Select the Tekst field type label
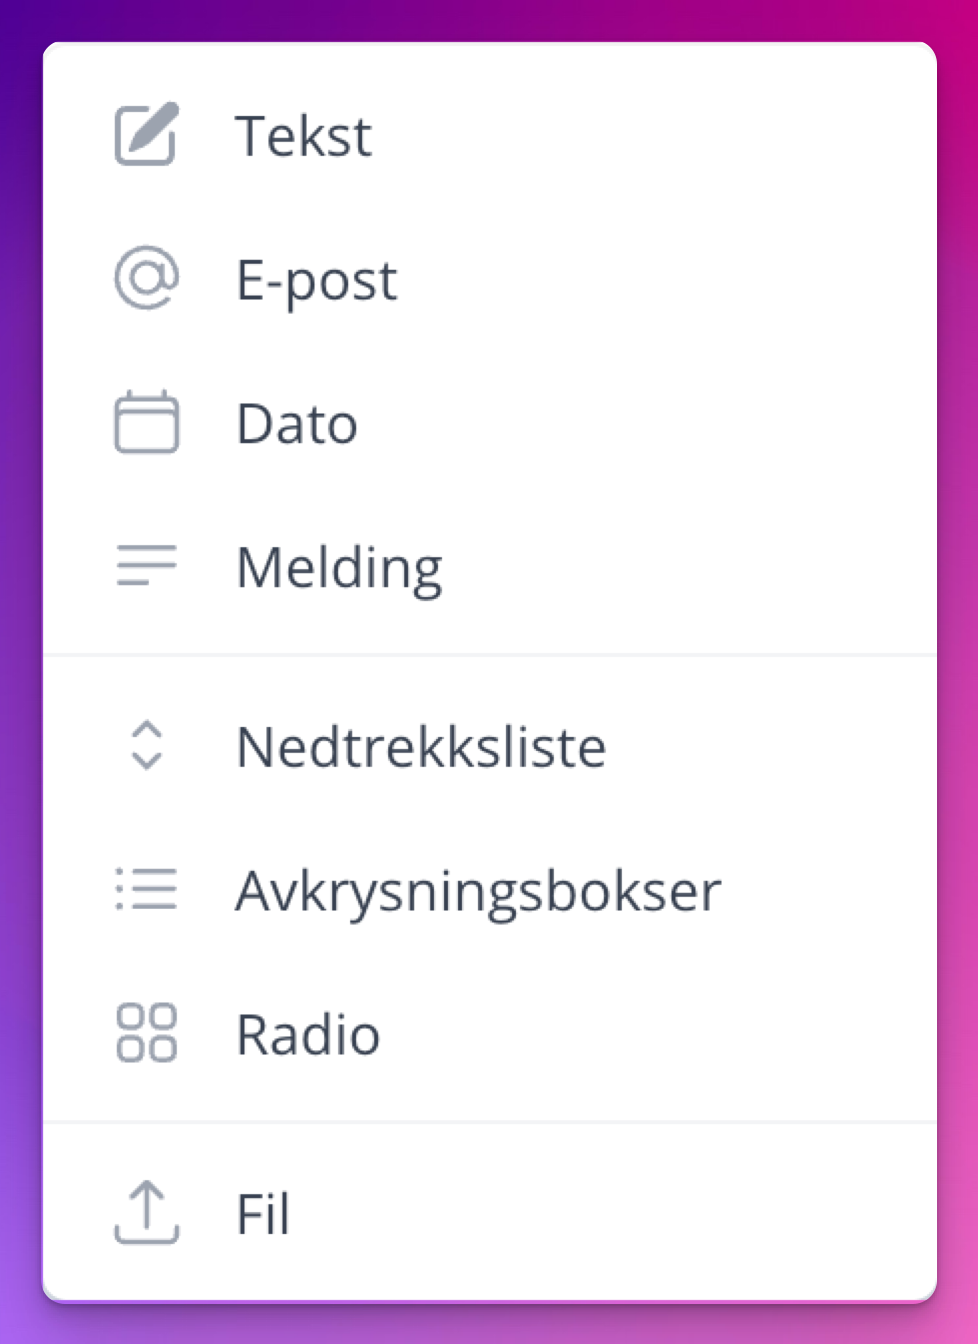This screenshot has width=978, height=1344. 303,136
